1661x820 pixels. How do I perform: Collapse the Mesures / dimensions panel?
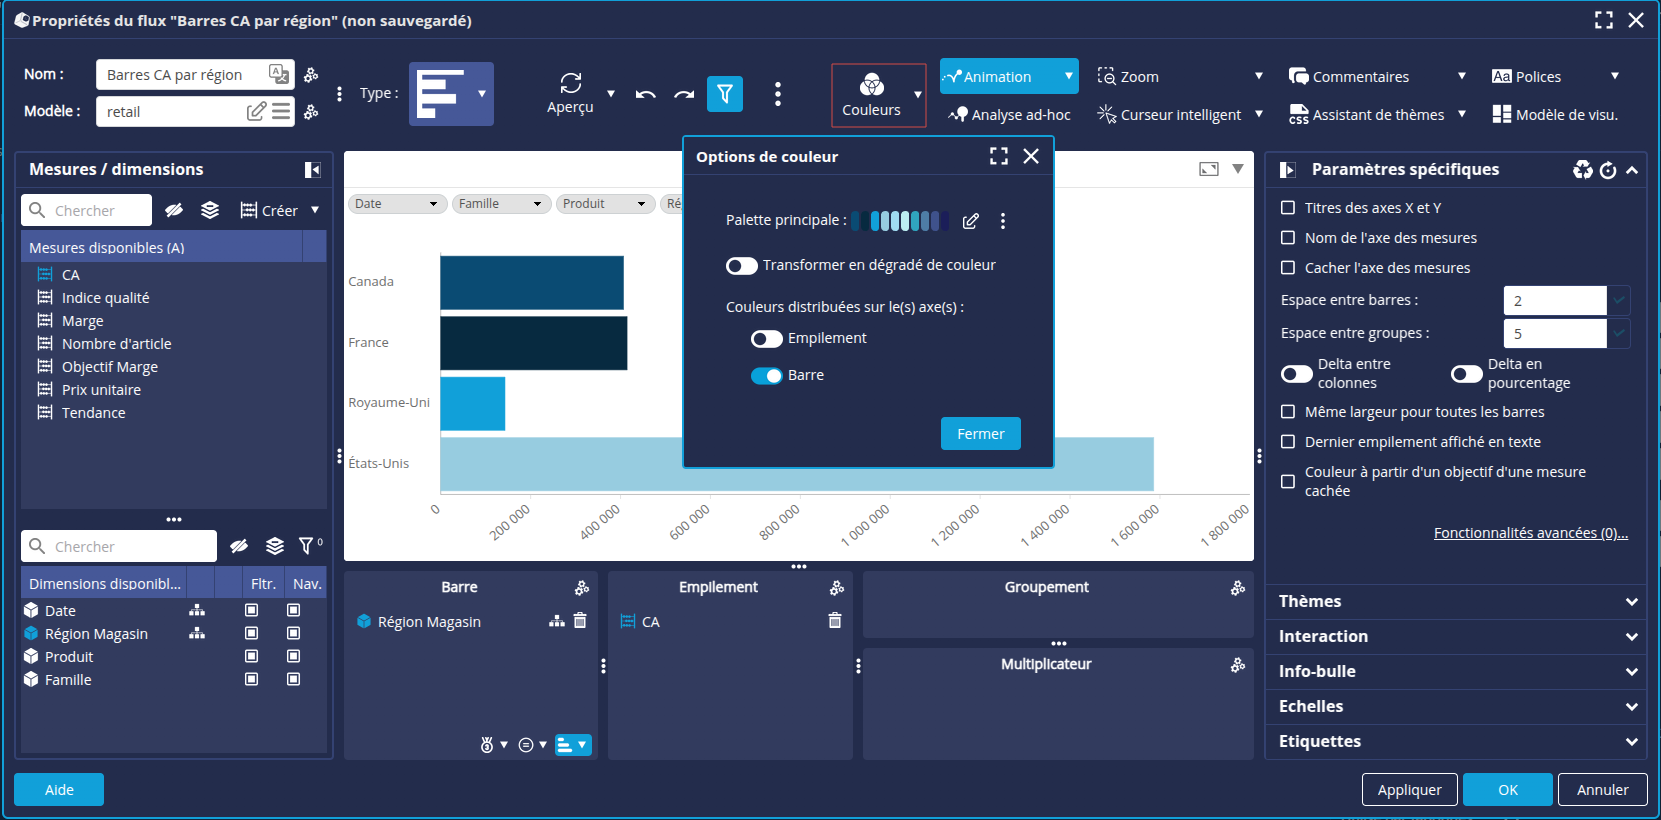coord(312,170)
